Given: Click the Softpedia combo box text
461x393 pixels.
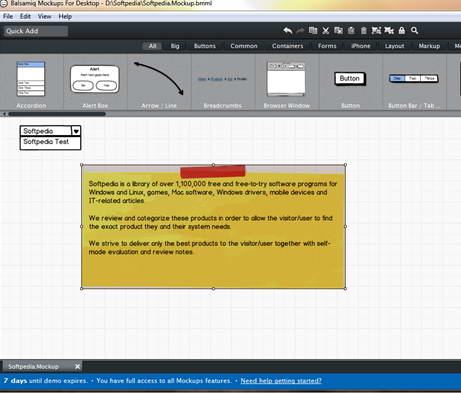Looking at the screenshot, I should click(x=38, y=131).
